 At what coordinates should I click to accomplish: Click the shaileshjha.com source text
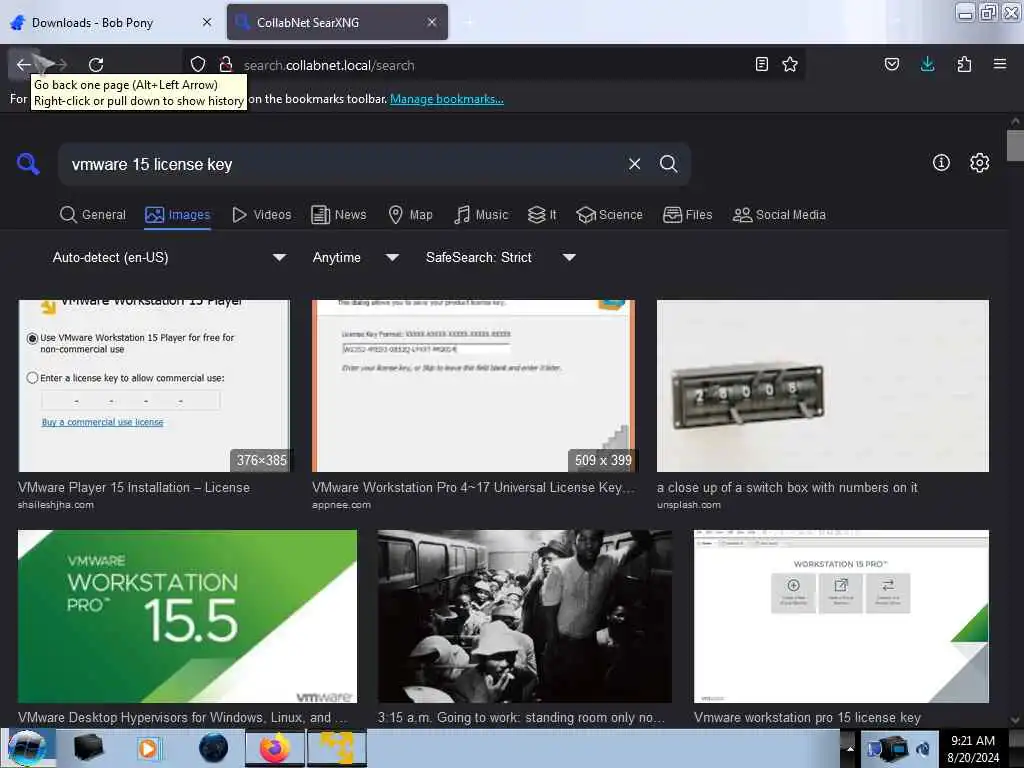56,505
